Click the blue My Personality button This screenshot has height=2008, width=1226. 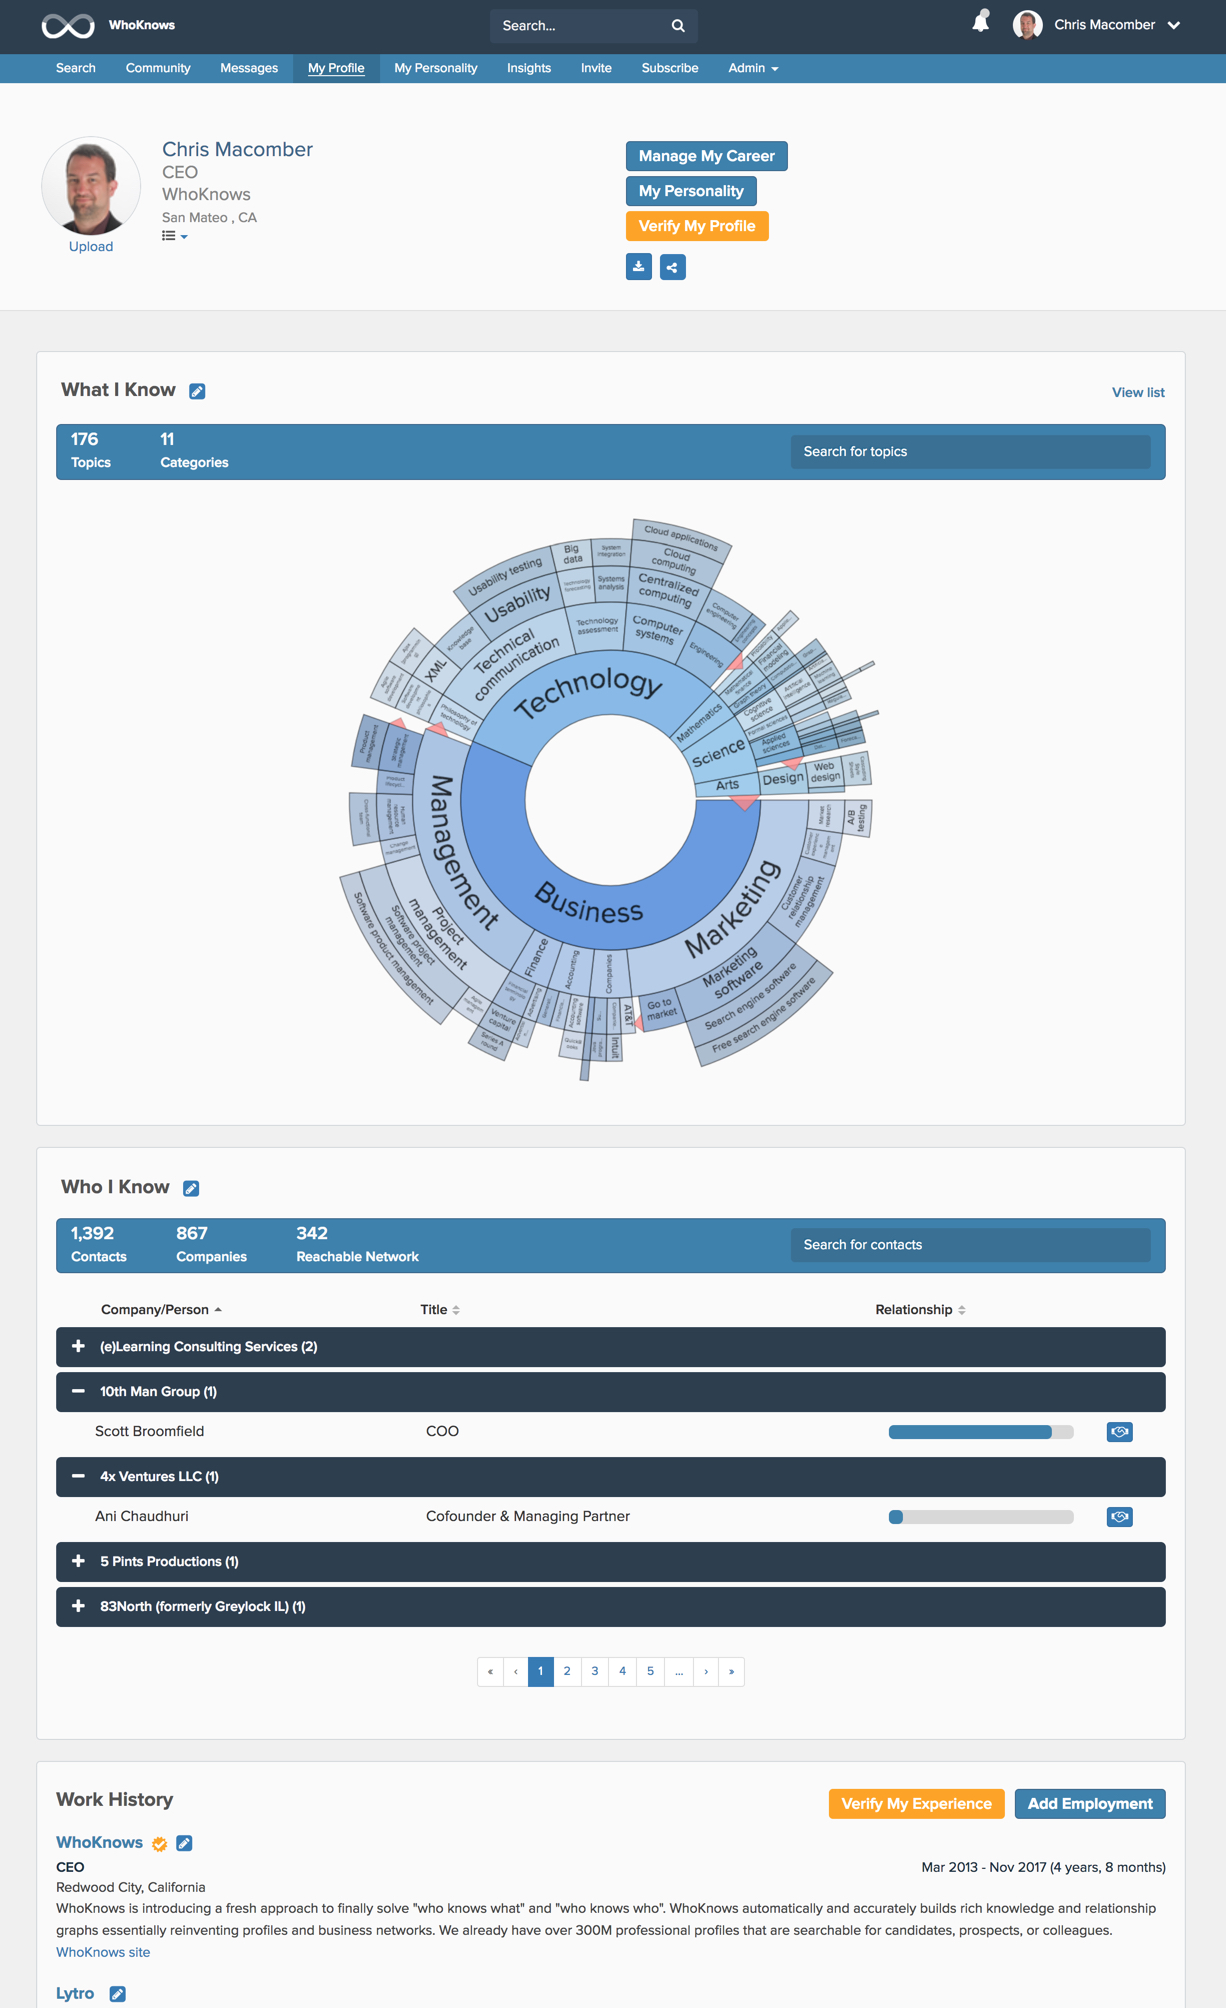tap(691, 191)
